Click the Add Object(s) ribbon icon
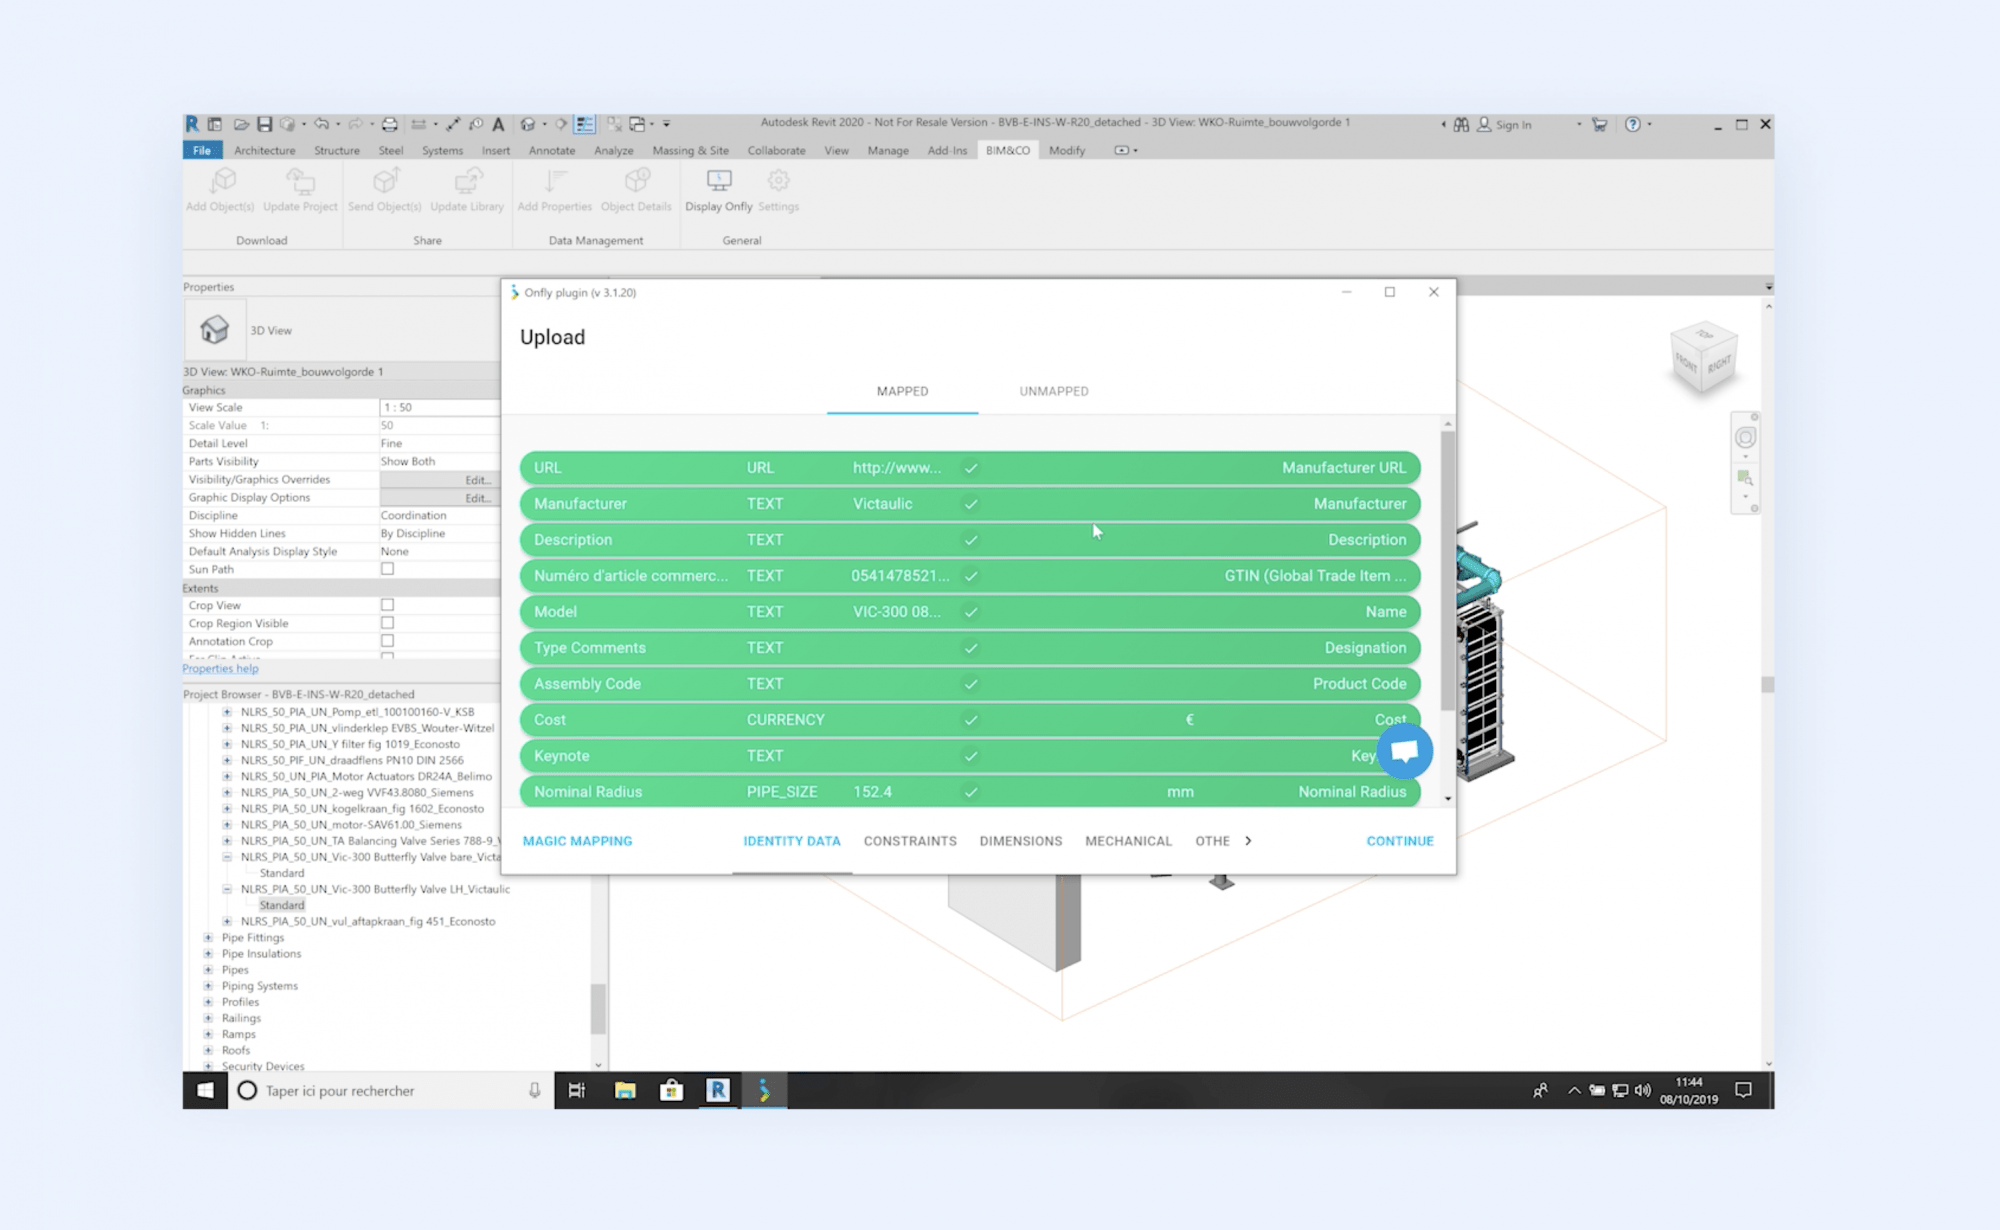Screen dimensions: 2000x1230 (x=222, y=182)
